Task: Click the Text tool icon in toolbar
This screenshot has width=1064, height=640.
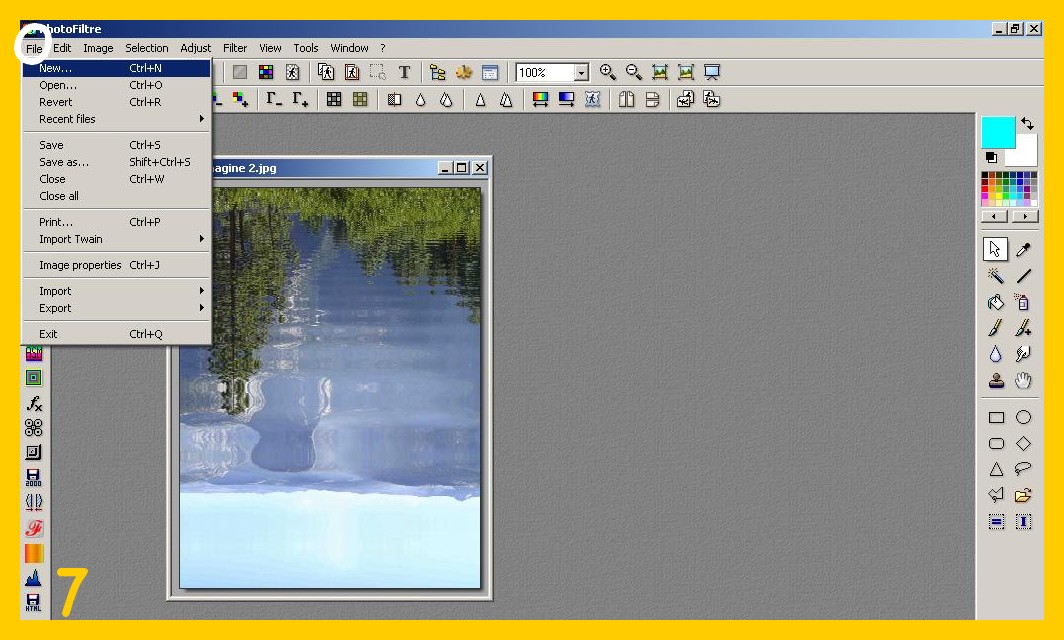Action: pos(404,72)
